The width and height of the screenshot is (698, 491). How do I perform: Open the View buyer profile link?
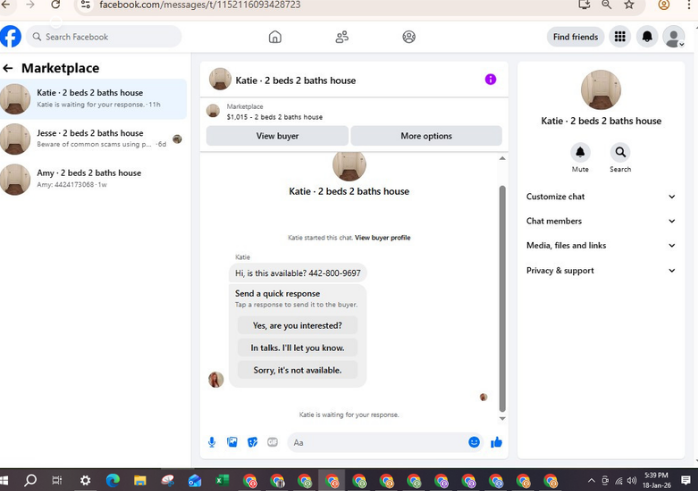point(382,238)
